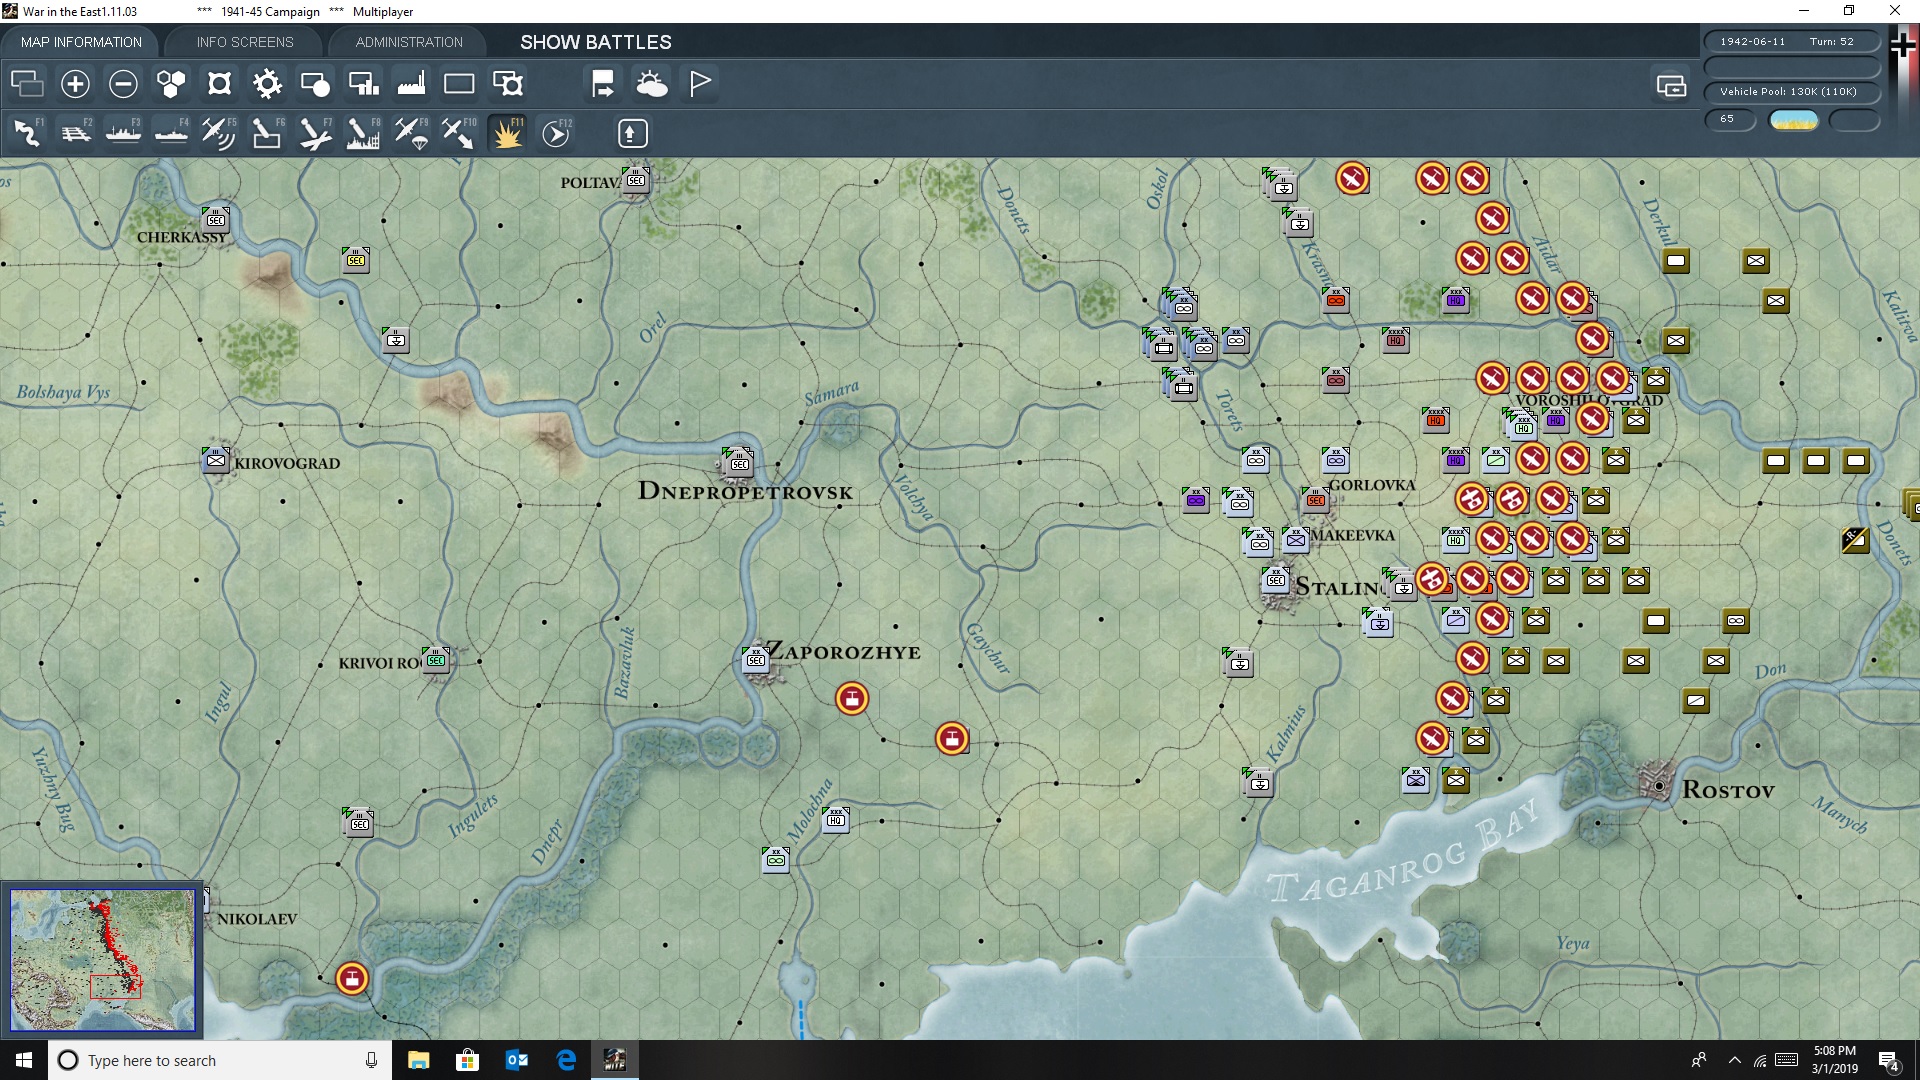The image size is (1920, 1080).
Task: Click the battle marker near Nikolaev
Action: coord(352,978)
